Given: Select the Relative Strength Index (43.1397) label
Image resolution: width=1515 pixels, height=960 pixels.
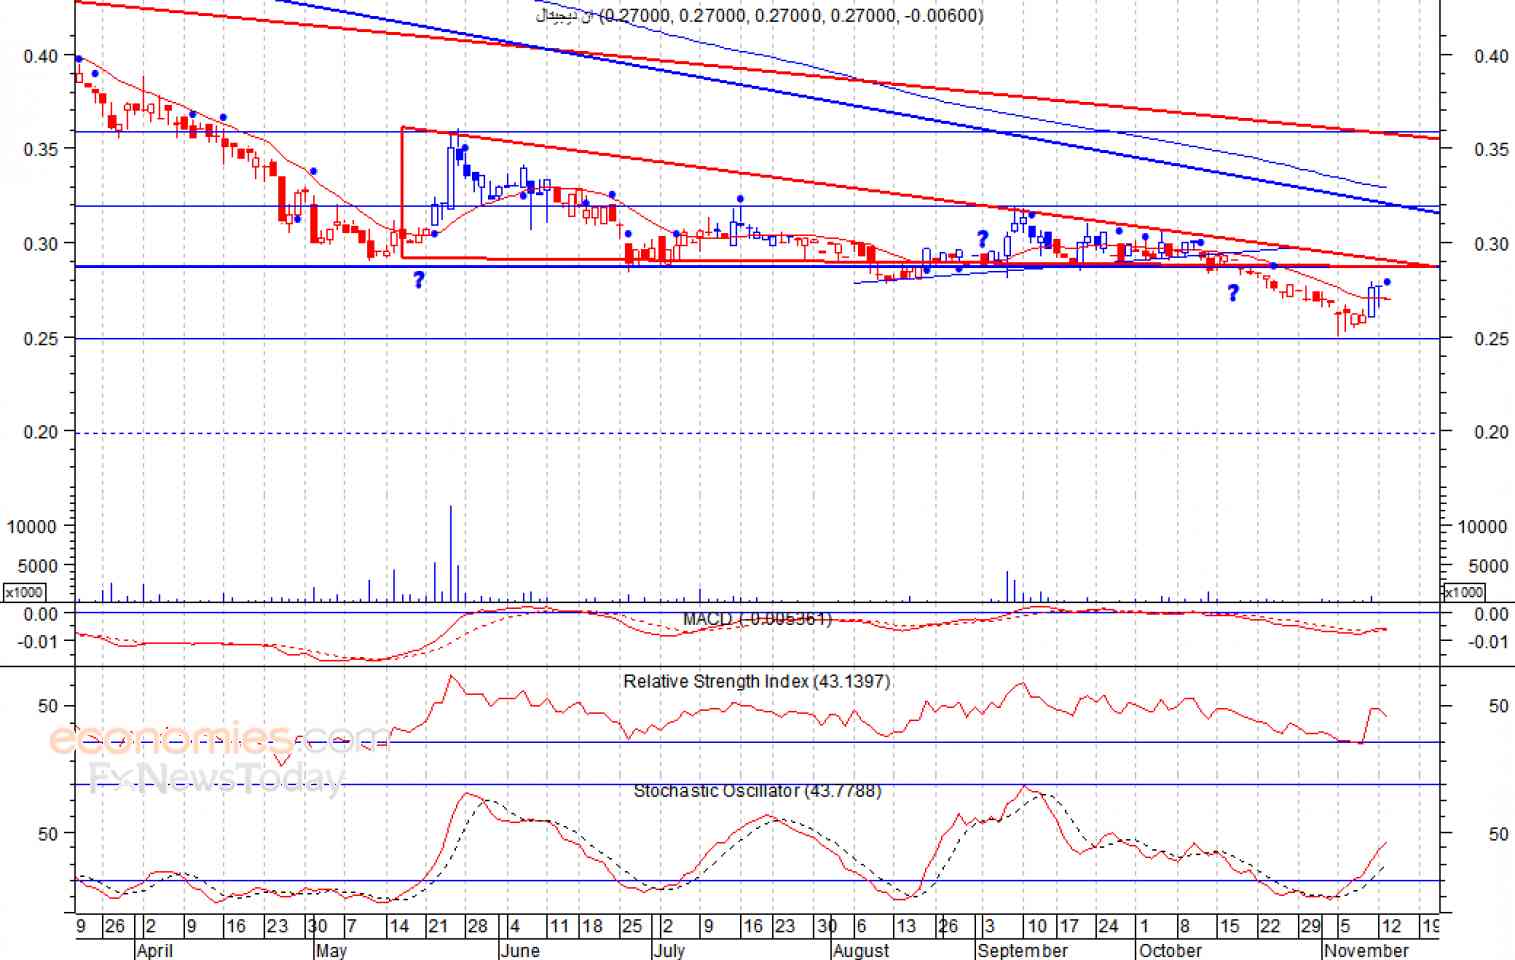Looking at the screenshot, I should point(757,681).
